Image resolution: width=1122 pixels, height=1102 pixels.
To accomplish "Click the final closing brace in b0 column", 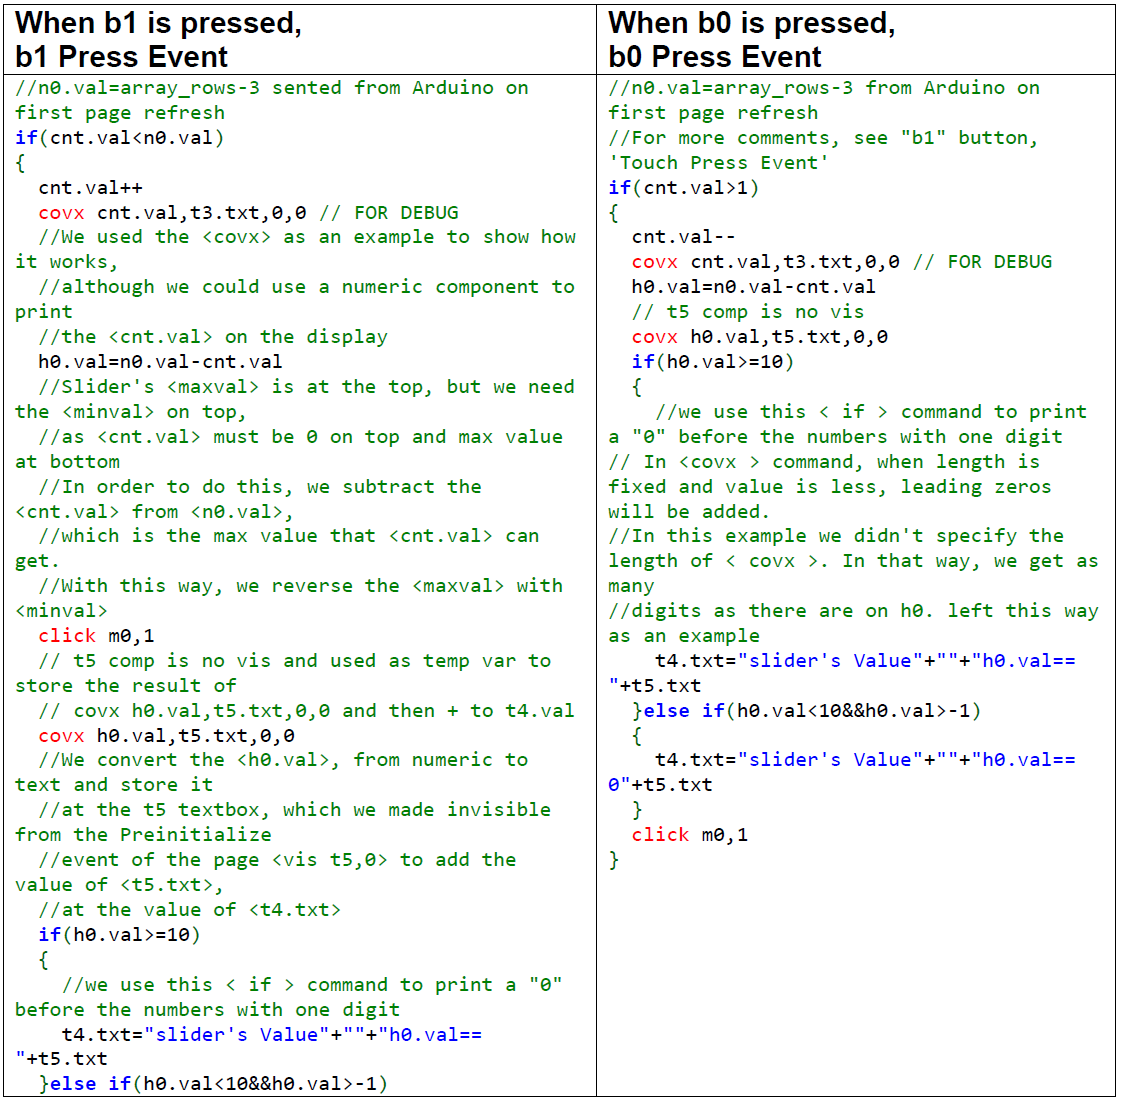I will (x=614, y=860).
